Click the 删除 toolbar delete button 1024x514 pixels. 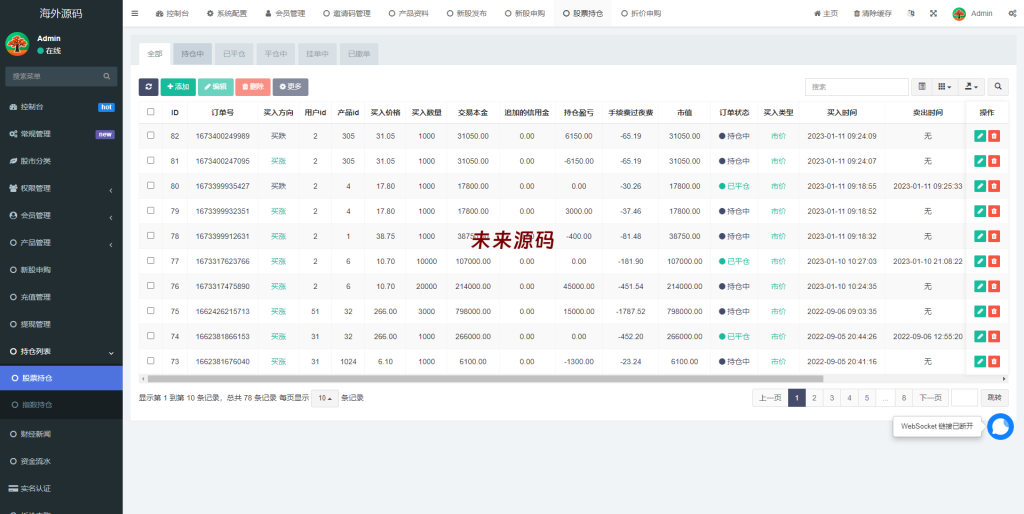(x=253, y=87)
